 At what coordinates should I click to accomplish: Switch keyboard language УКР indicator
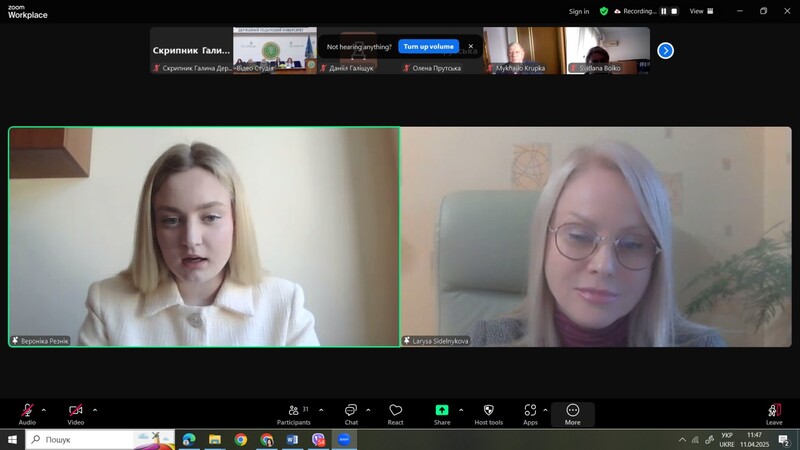pos(727,439)
